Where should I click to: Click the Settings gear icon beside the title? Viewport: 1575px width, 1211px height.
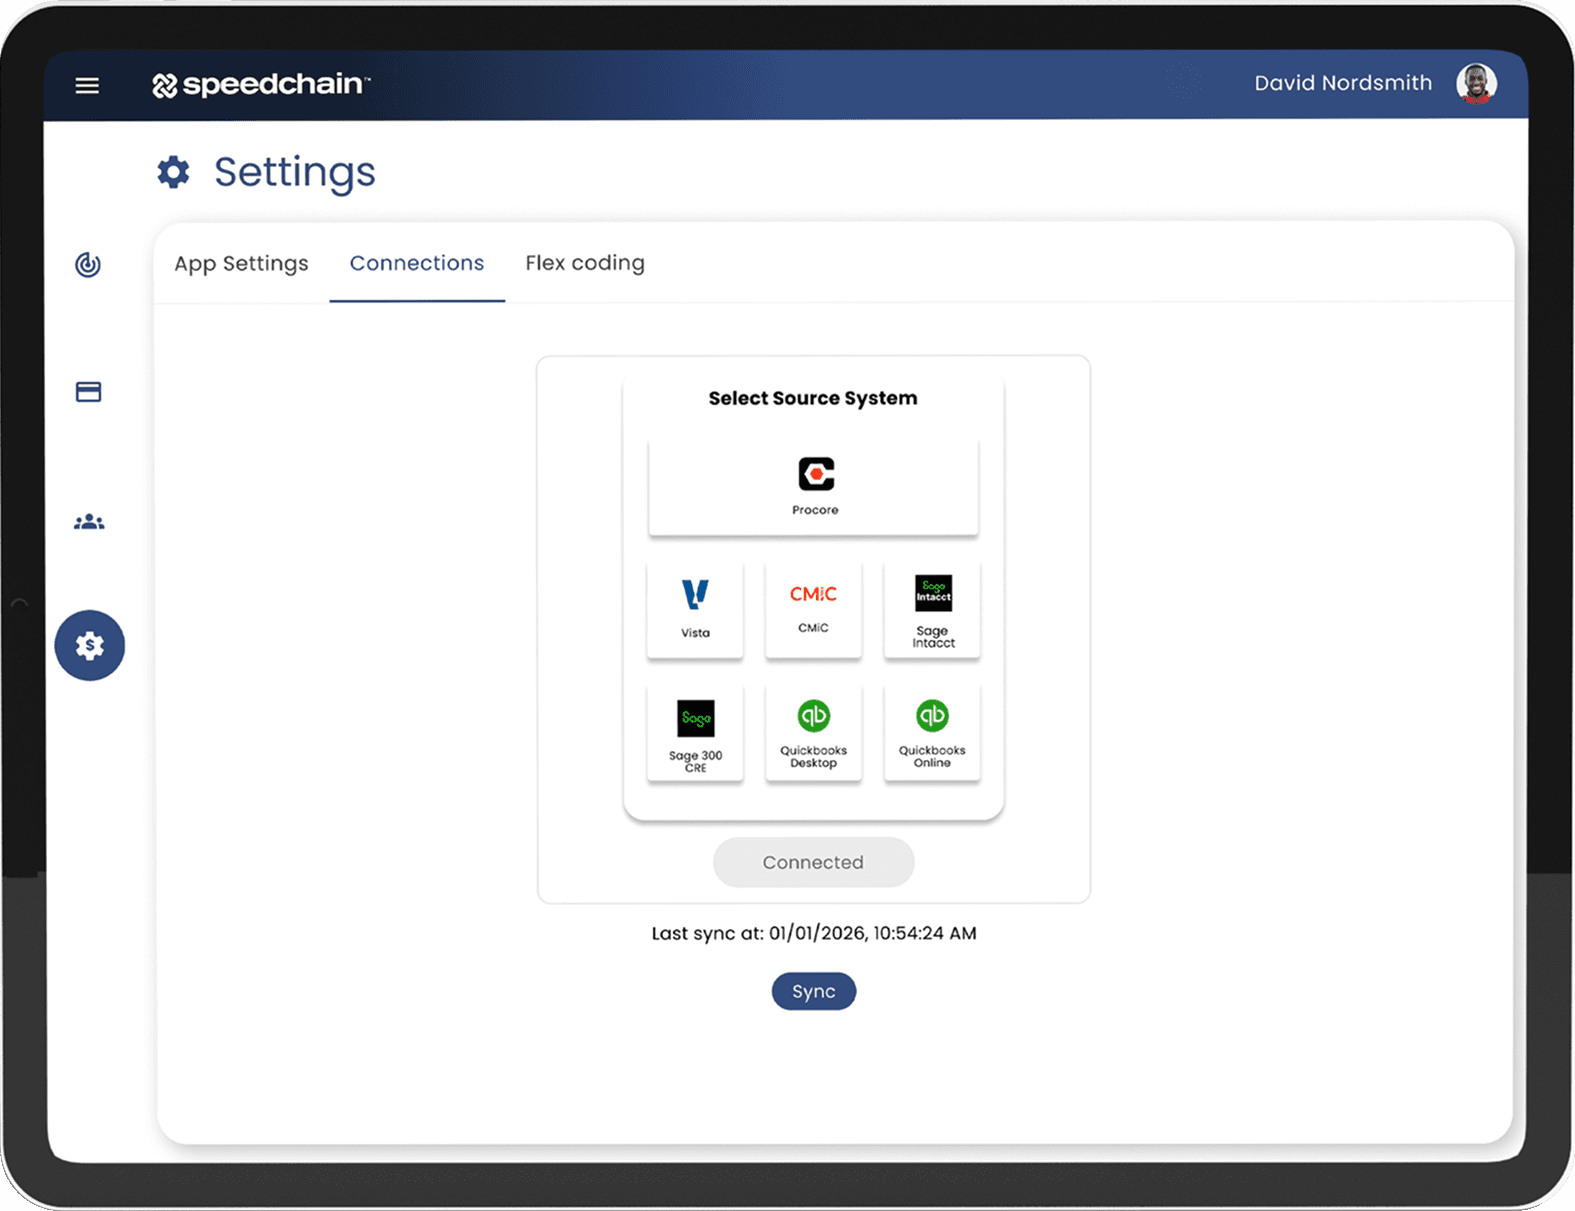tap(173, 172)
